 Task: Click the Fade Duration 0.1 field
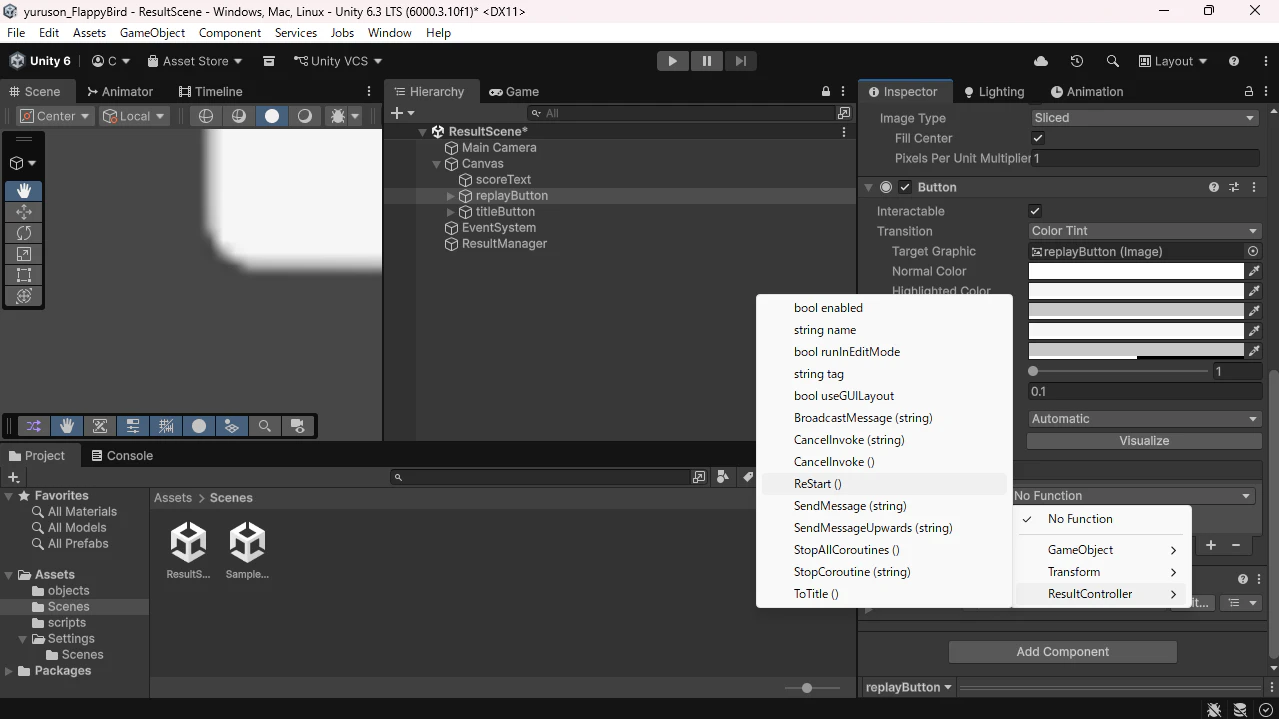coord(1144,392)
